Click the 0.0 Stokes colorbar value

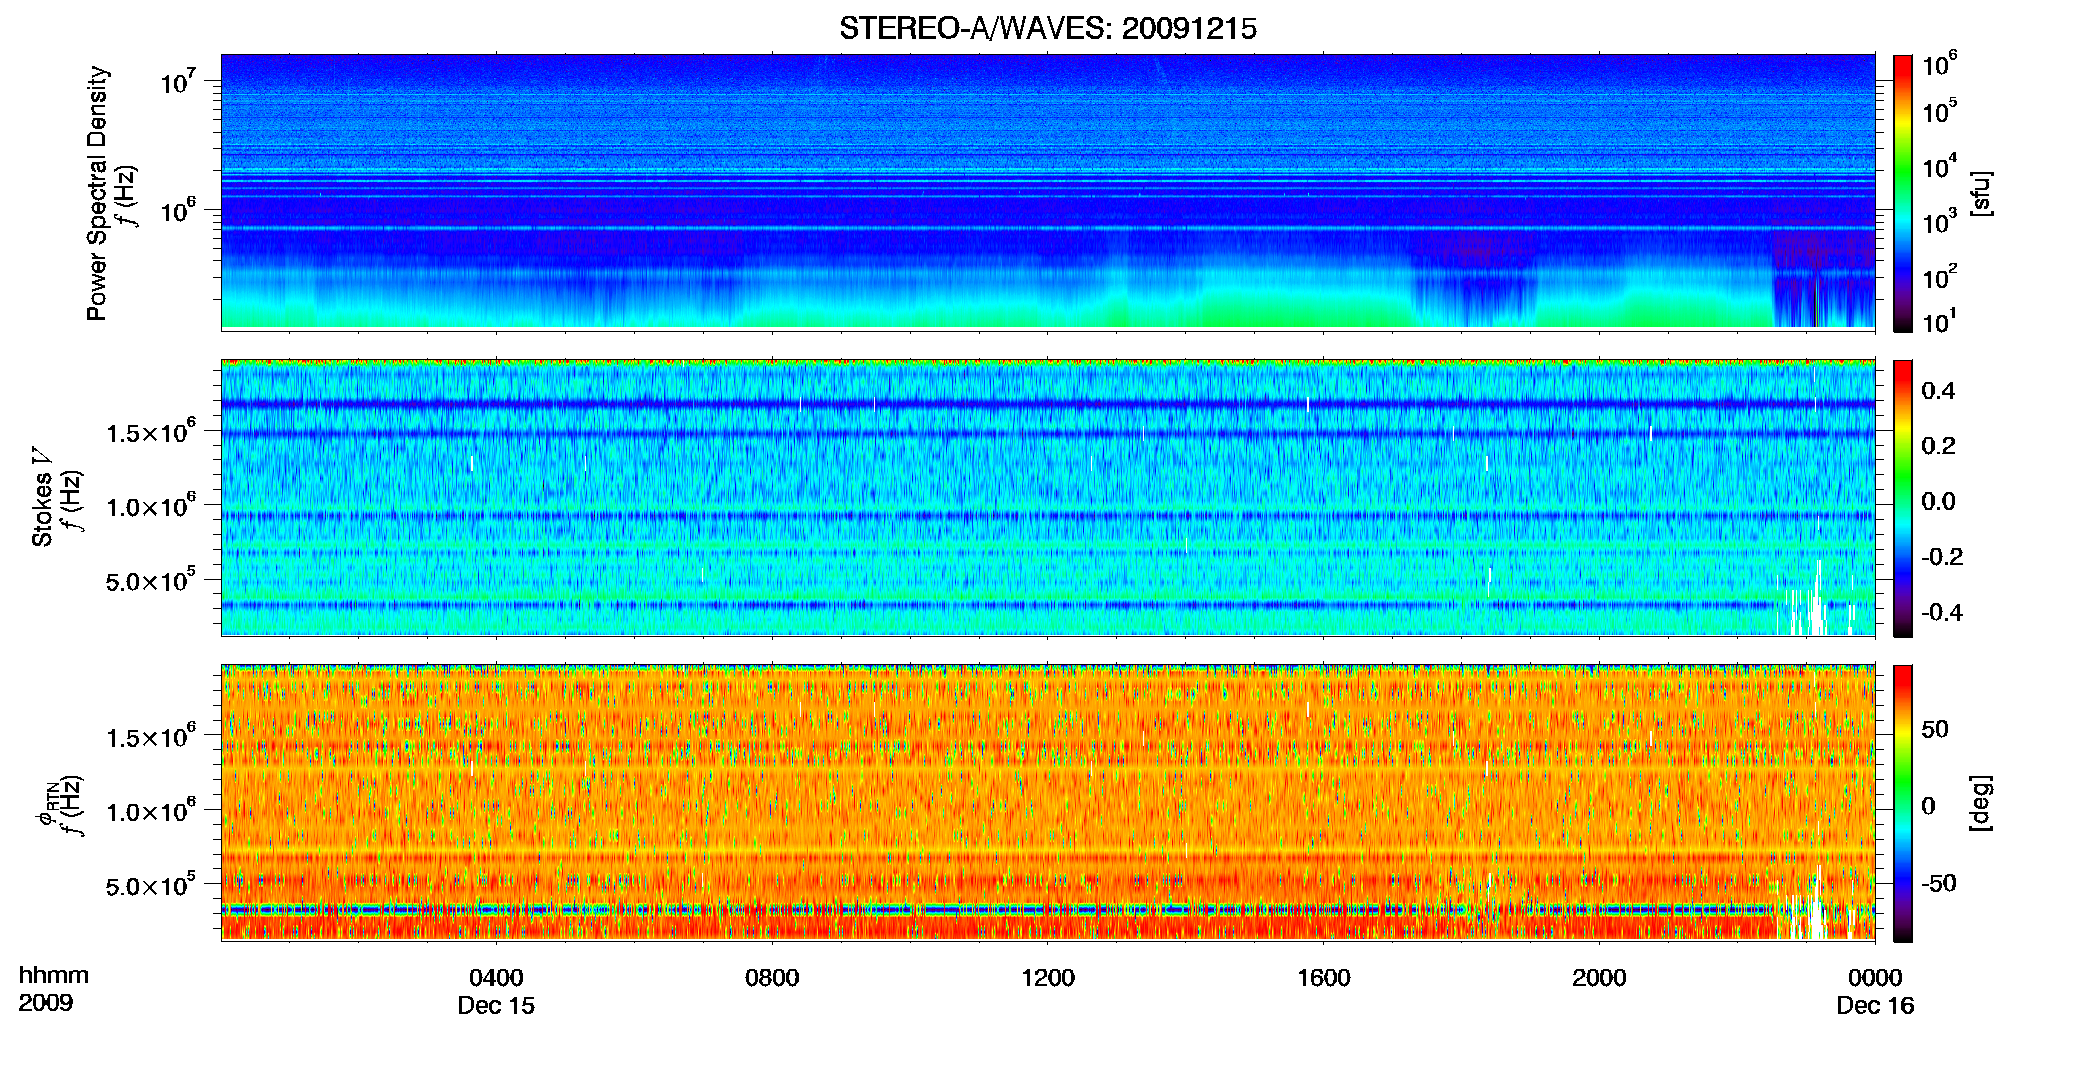(1938, 502)
